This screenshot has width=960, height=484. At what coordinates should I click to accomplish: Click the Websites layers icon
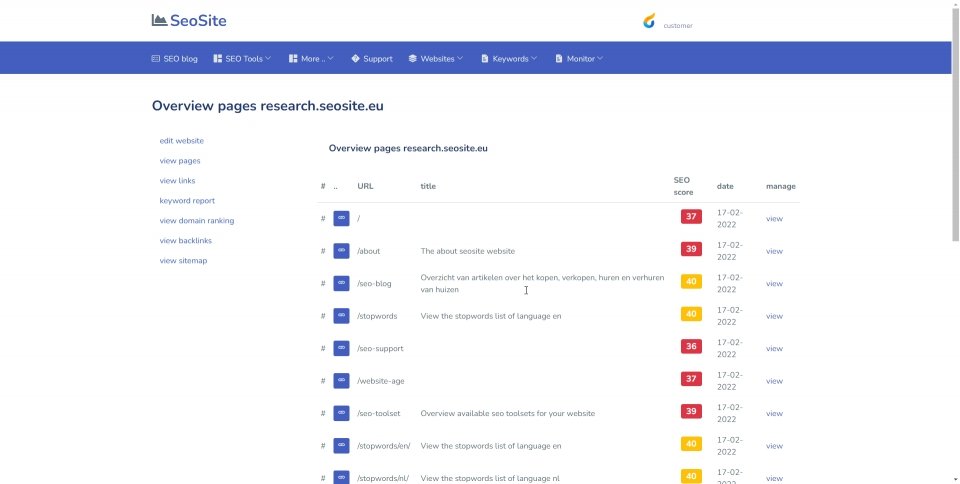point(413,59)
